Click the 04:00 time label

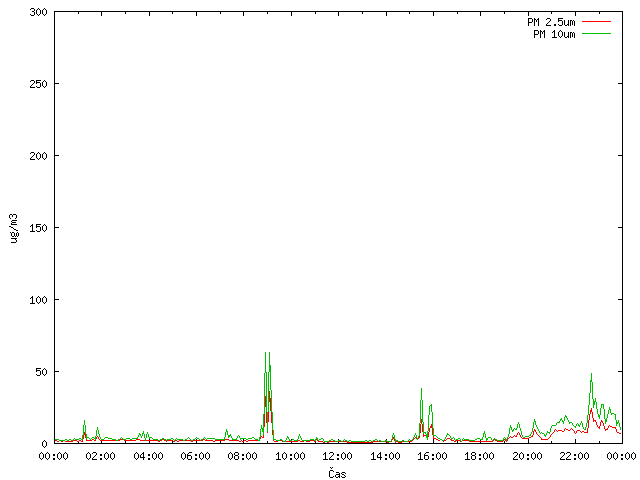coord(148,456)
